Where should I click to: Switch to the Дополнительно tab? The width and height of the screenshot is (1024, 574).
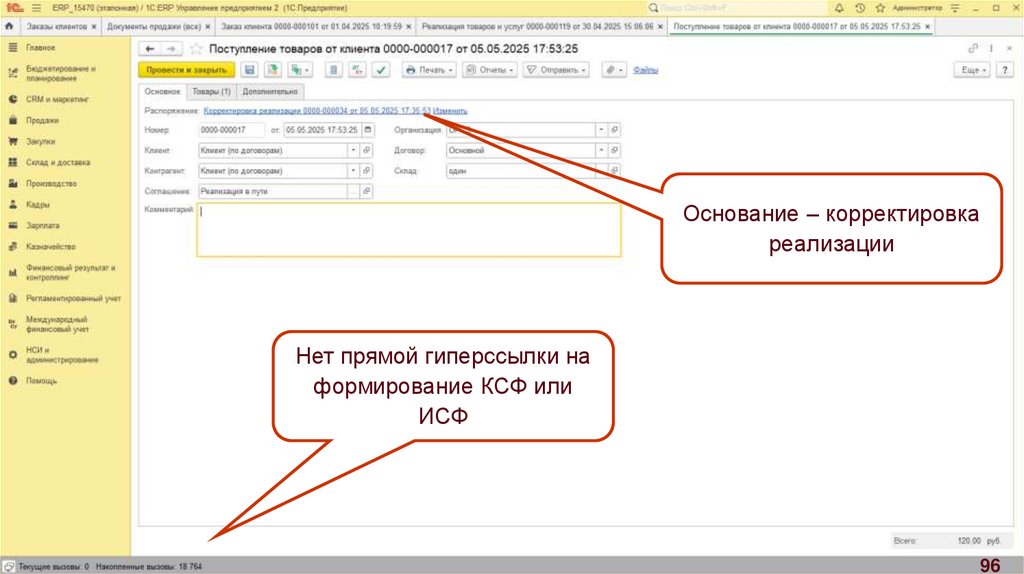coord(270,91)
